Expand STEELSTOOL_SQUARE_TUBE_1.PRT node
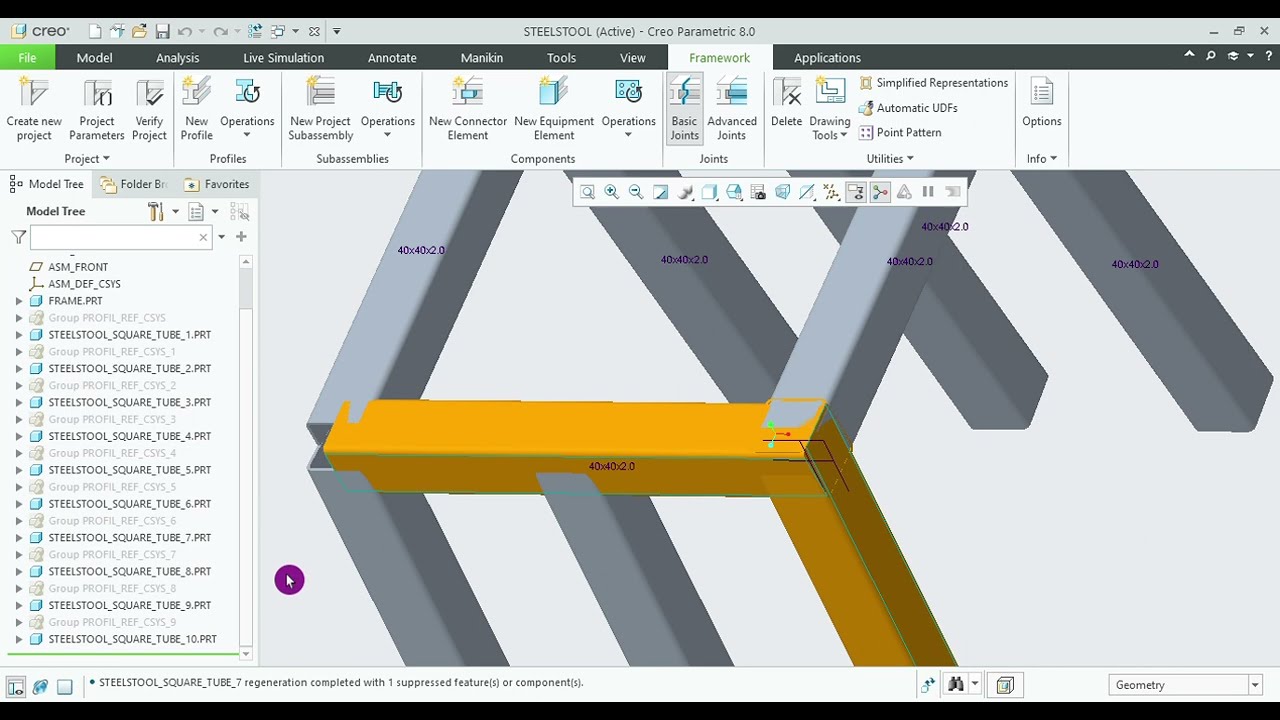The width and height of the screenshot is (1280, 720). tap(19, 335)
